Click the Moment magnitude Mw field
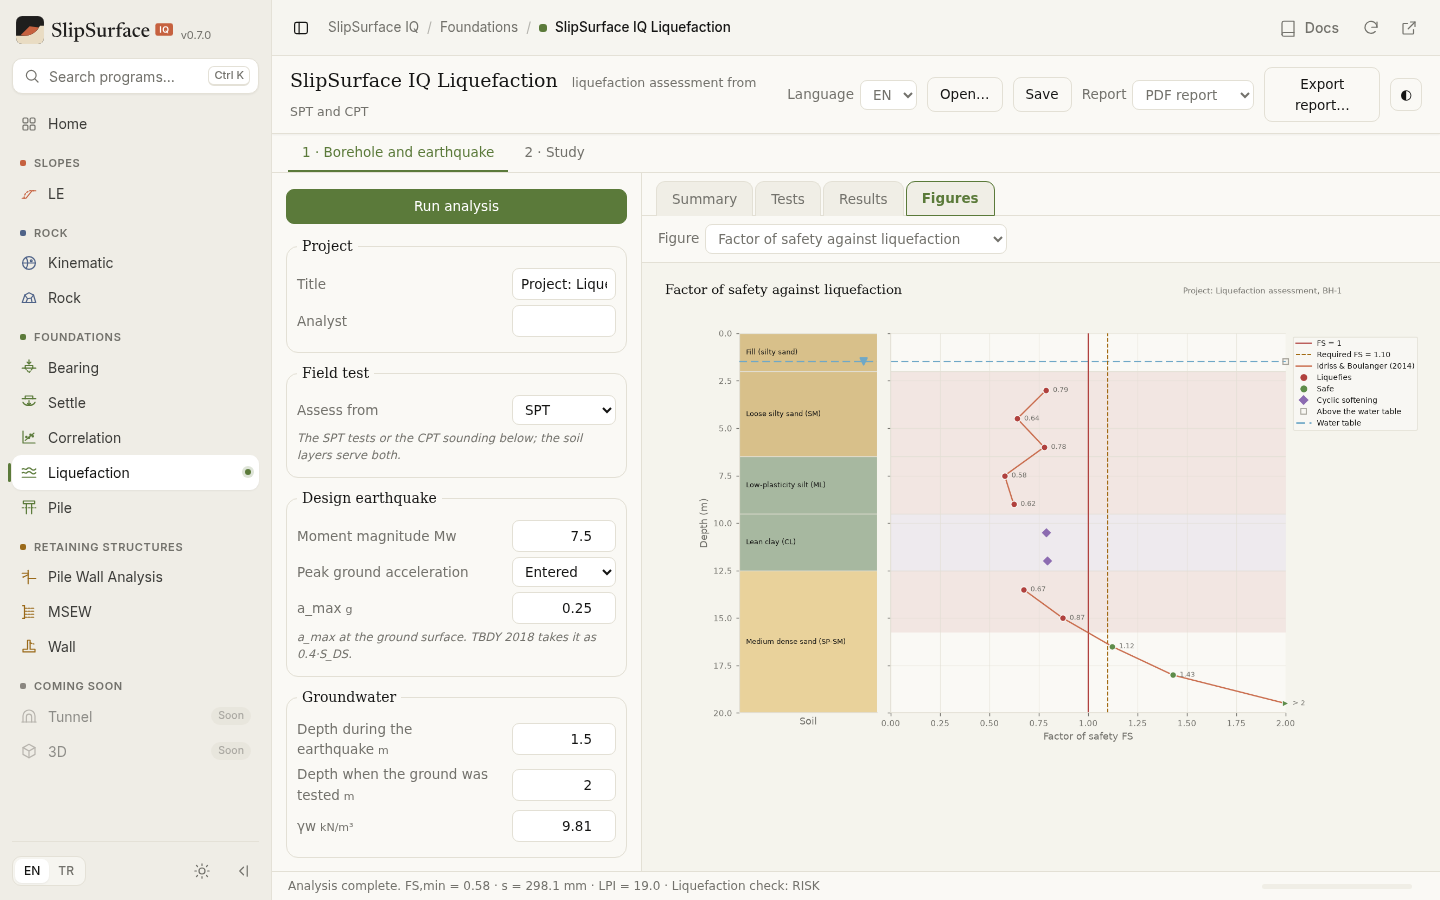 [564, 536]
